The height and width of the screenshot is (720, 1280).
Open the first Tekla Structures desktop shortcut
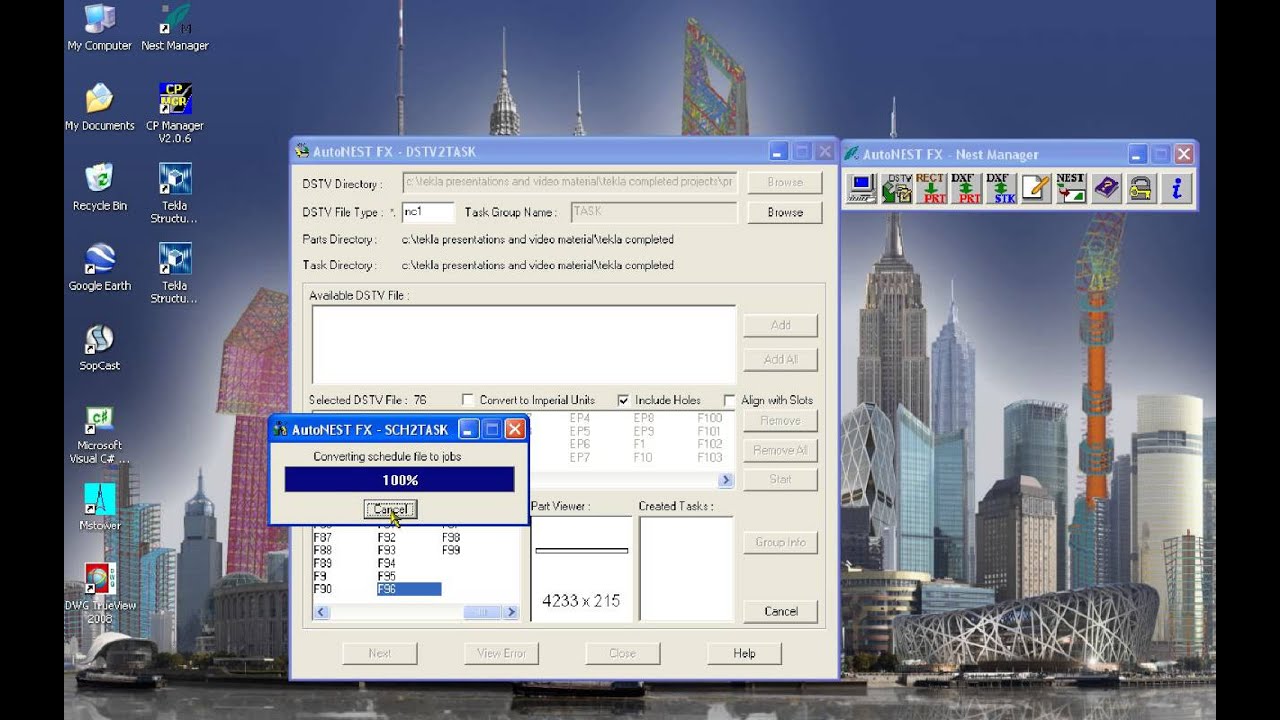175,194
